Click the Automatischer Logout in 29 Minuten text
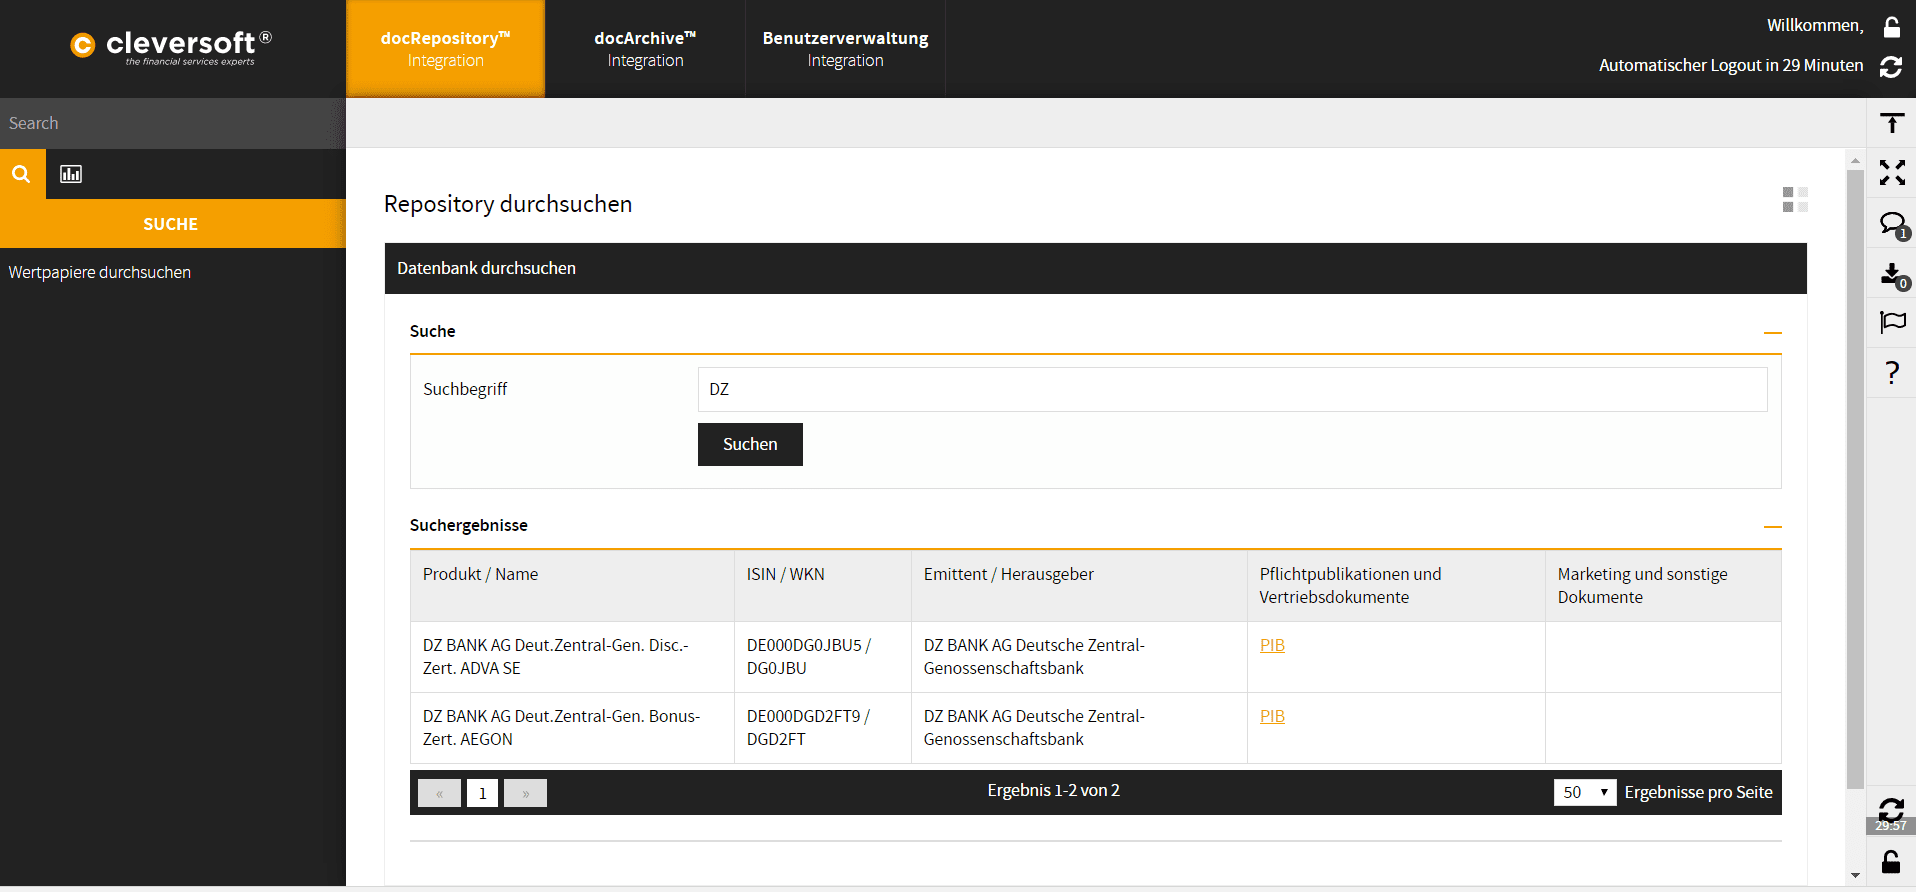The height and width of the screenshot is (892, 1916). pyautogui.click(x=1731, y=65)
